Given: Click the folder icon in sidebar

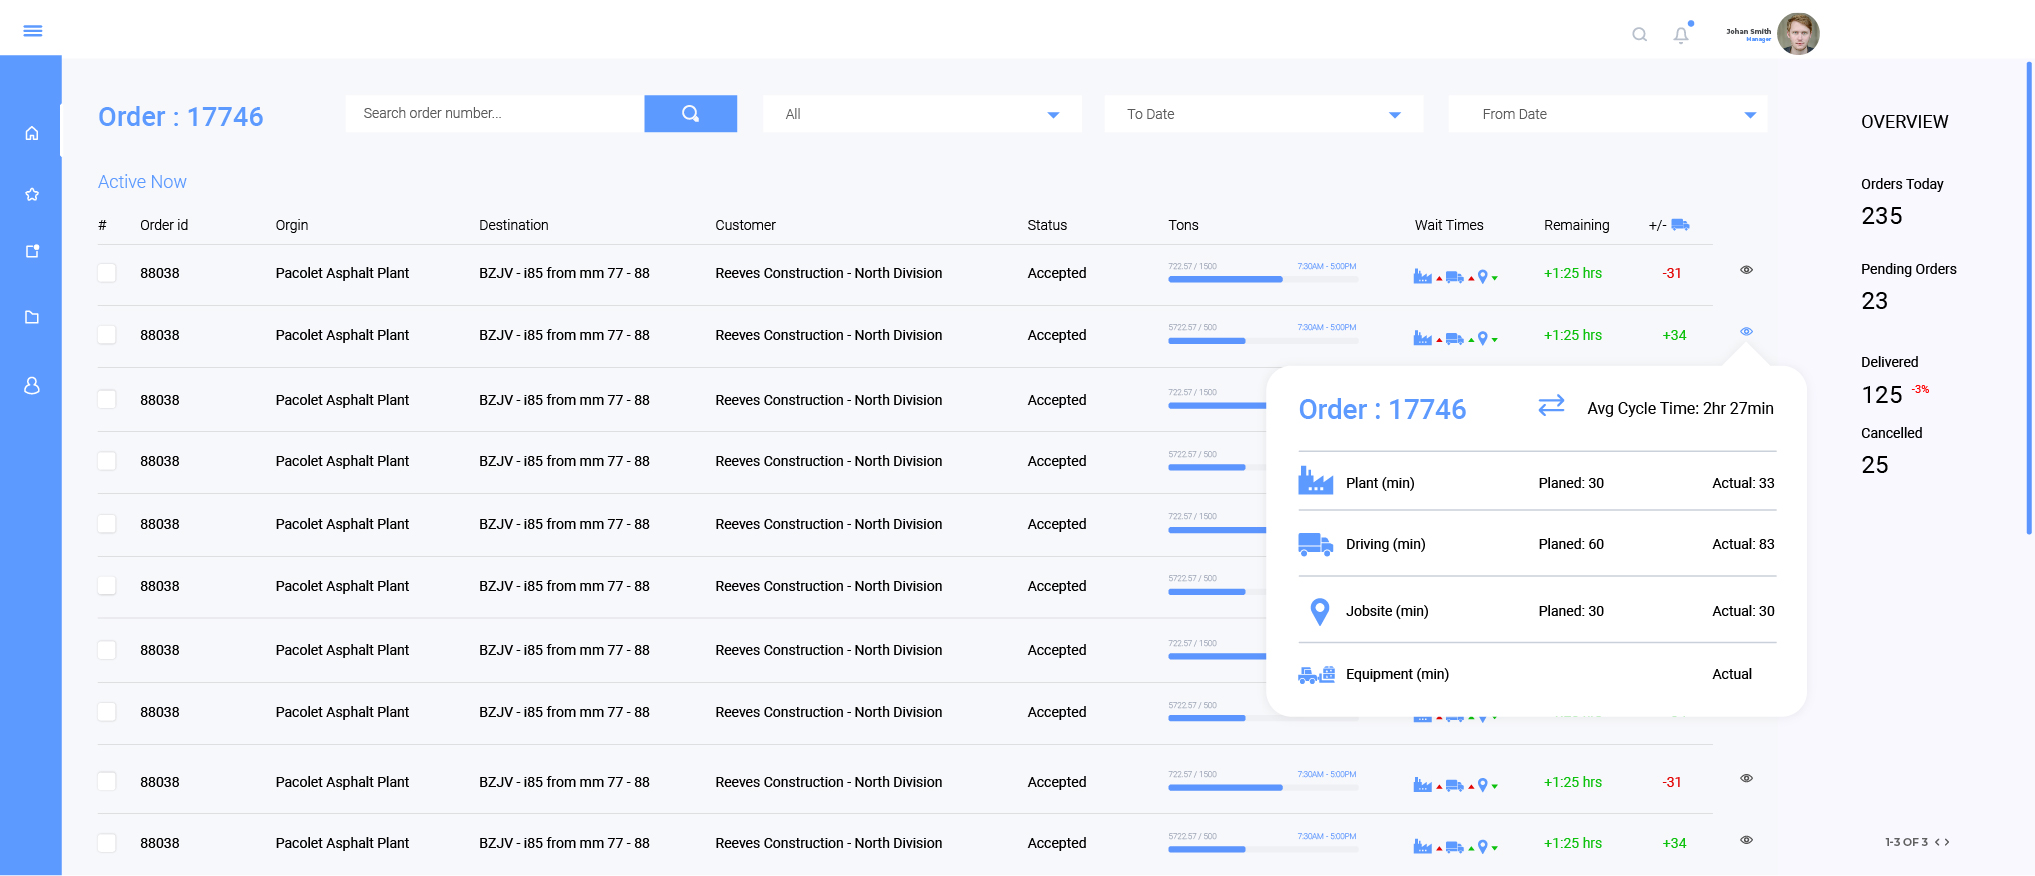Looking at the screenshot, I should [x=32, y=317].
